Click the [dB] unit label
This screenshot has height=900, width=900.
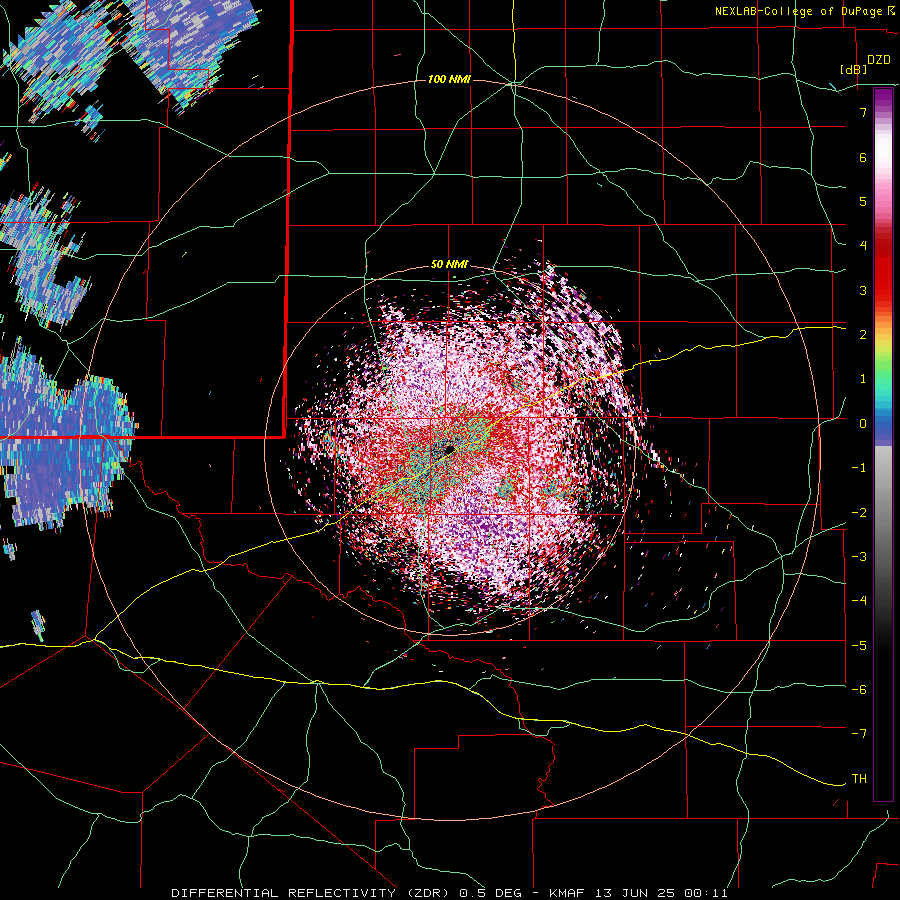(x=853, y=69)
